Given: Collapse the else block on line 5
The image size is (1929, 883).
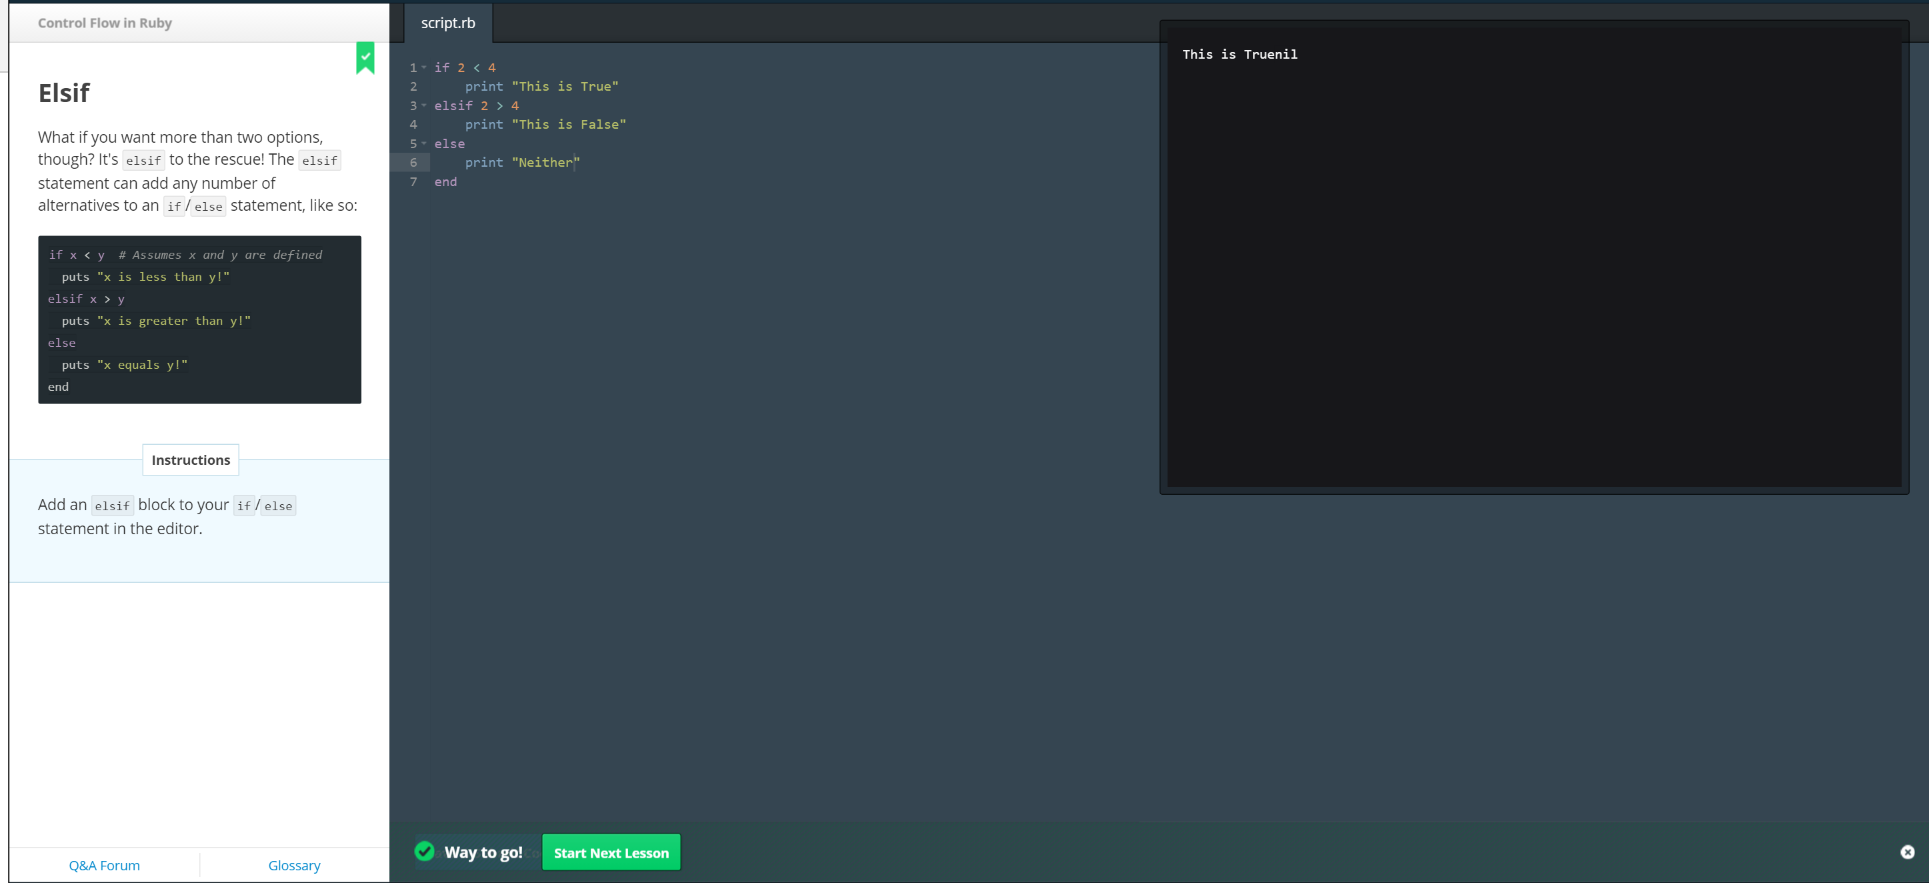Looking at the screenshot, I should 424,144.
